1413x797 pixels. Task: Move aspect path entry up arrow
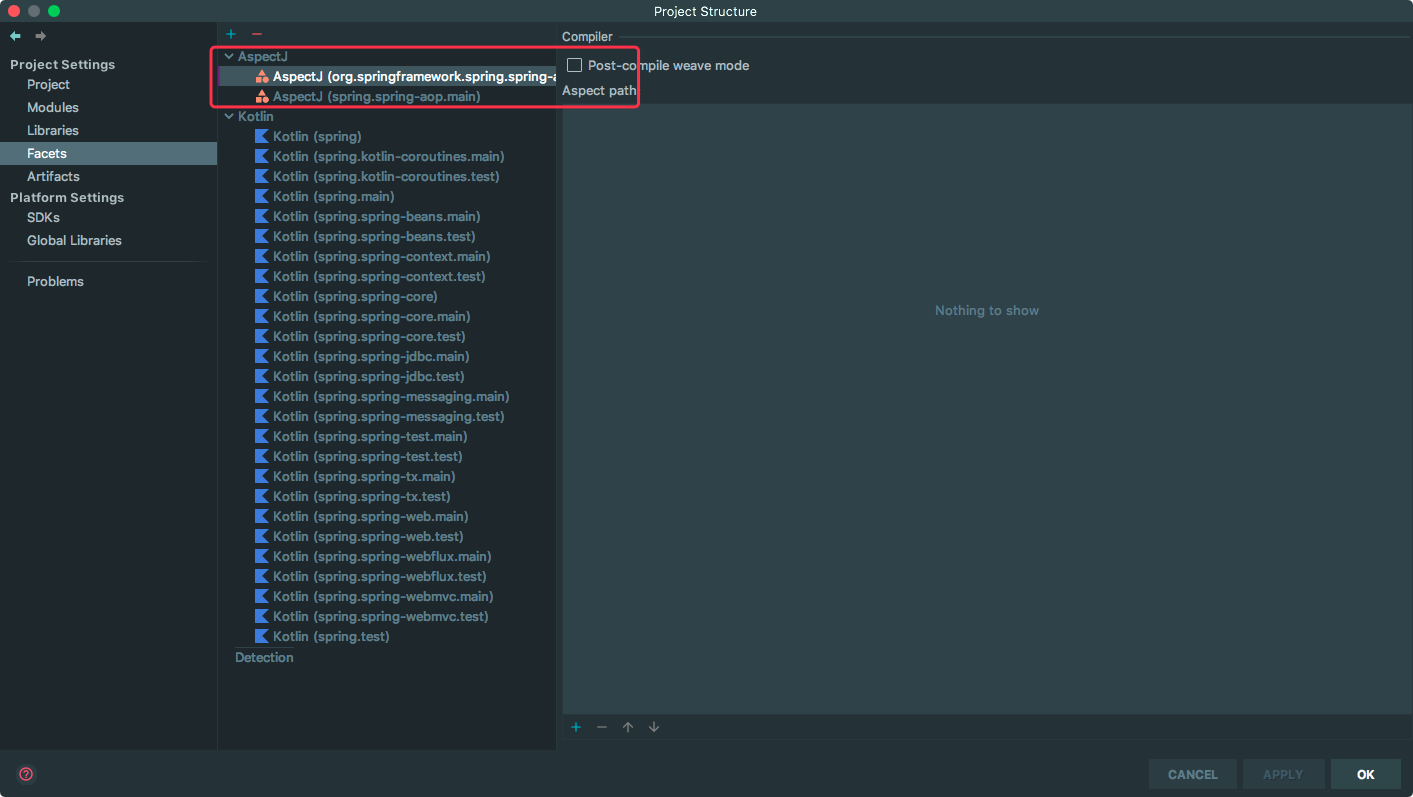pos(628,727)
